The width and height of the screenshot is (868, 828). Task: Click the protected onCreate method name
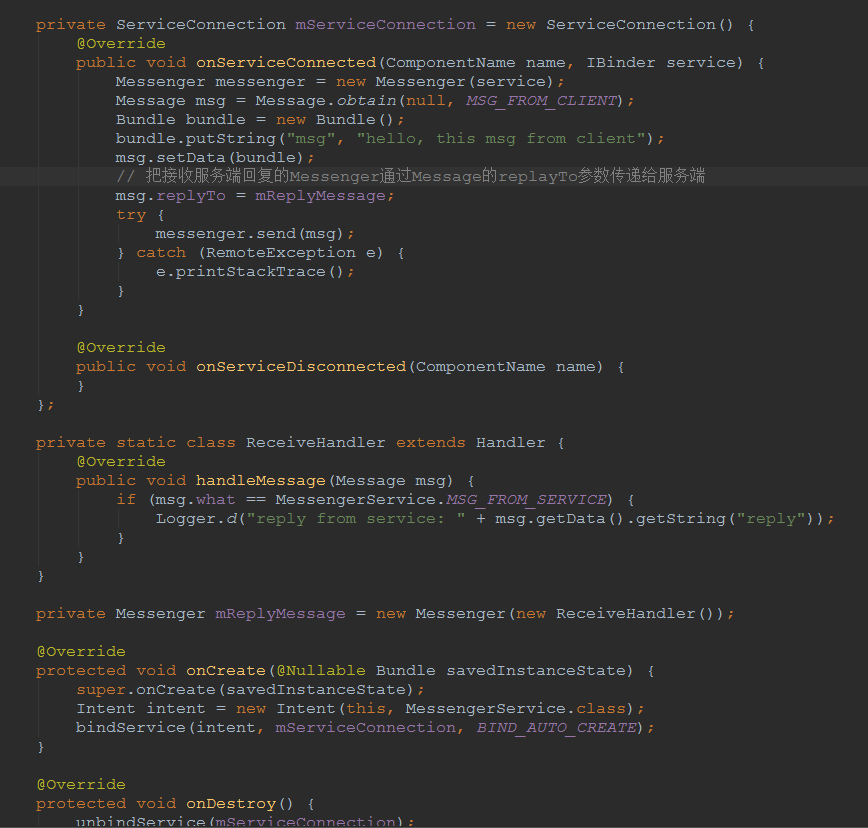[226, 671]
